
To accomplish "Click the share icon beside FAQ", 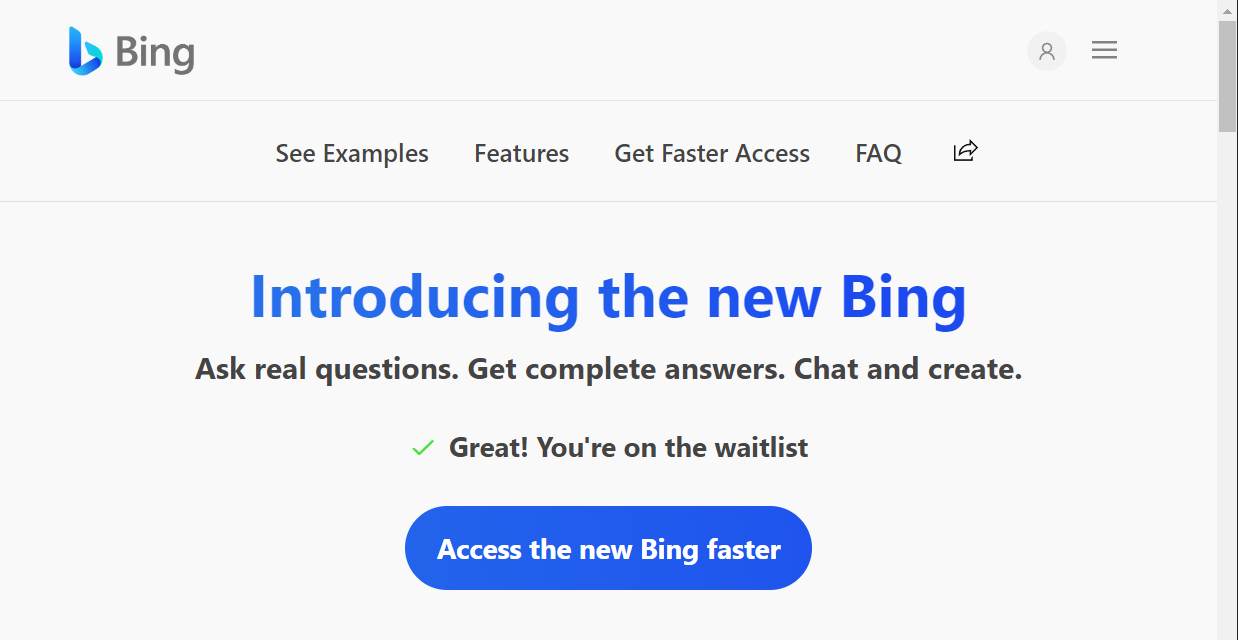I will (965, 152).
